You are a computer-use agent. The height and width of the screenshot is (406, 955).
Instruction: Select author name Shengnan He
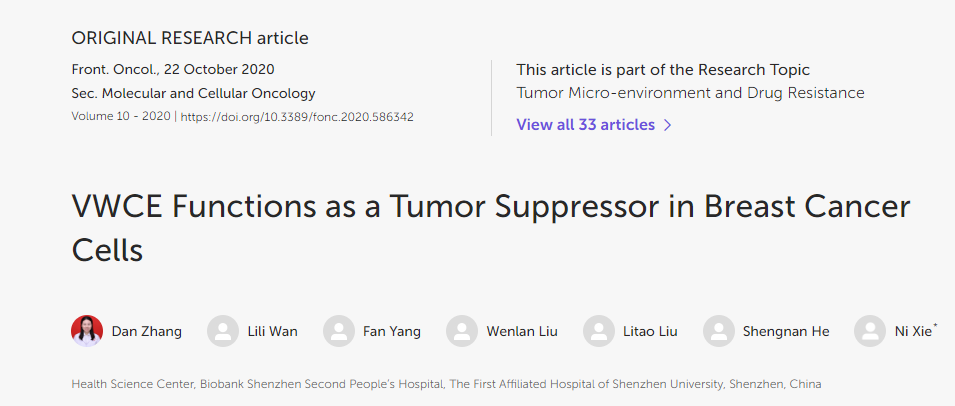click(x=786, y=332)
